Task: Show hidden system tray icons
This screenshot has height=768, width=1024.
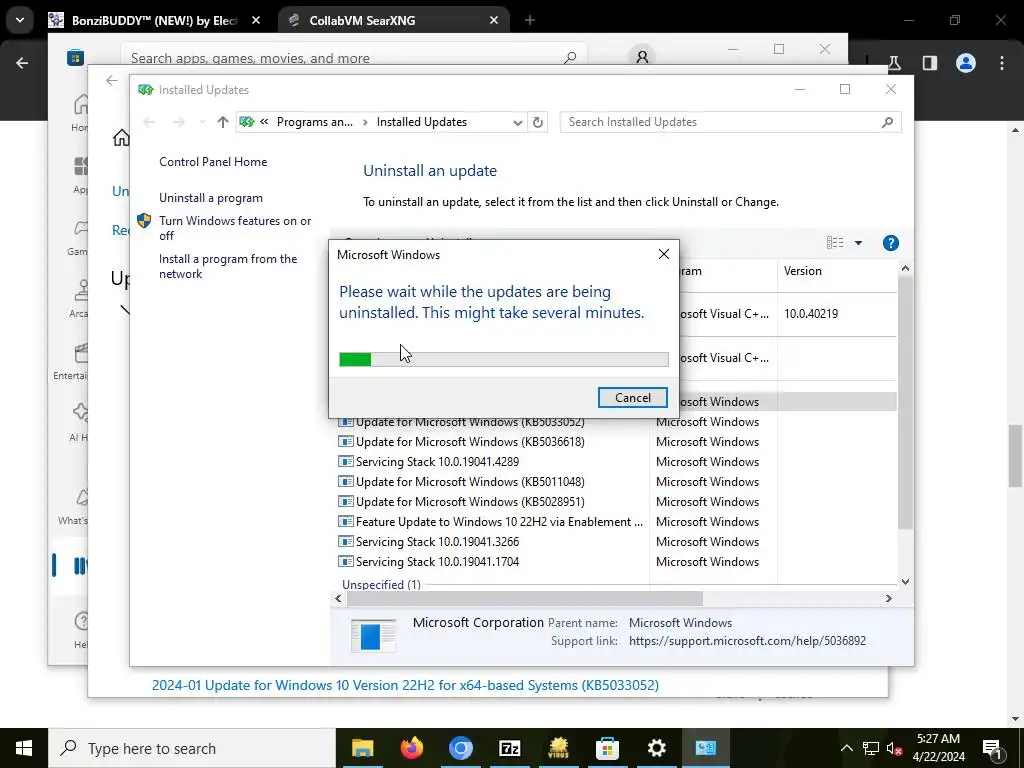Action: tap(846, 748)
